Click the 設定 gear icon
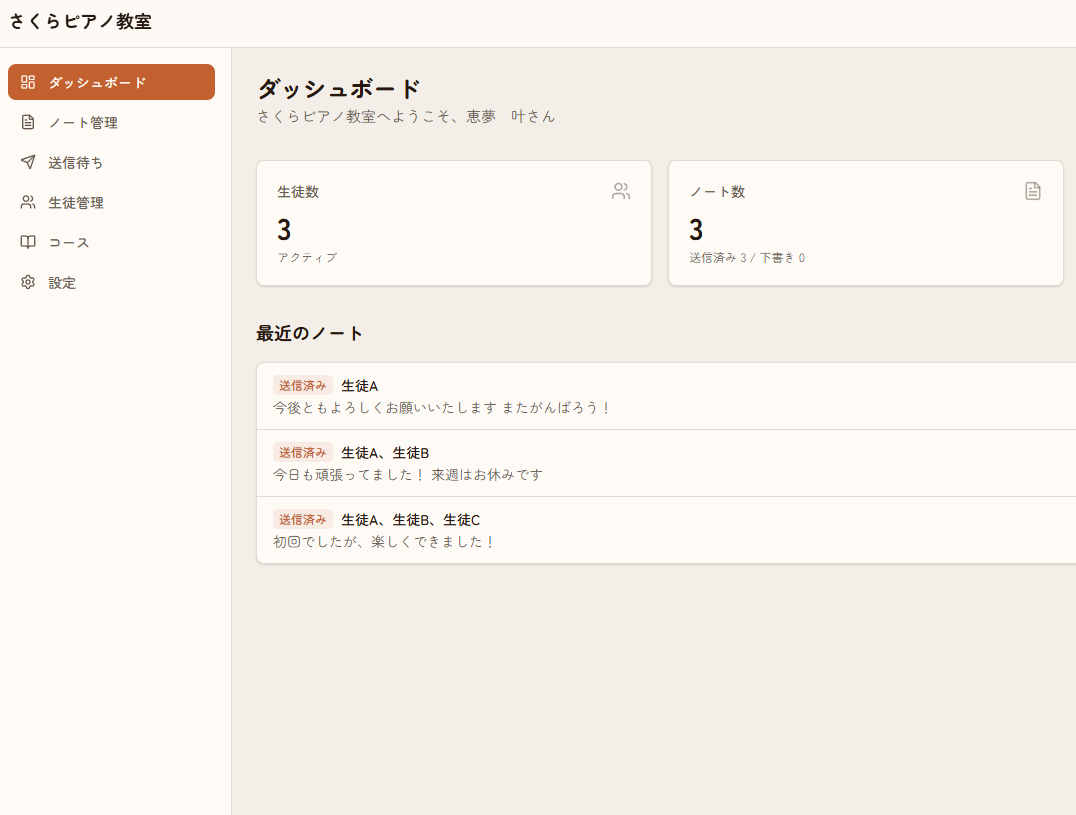 coord(28,282)
